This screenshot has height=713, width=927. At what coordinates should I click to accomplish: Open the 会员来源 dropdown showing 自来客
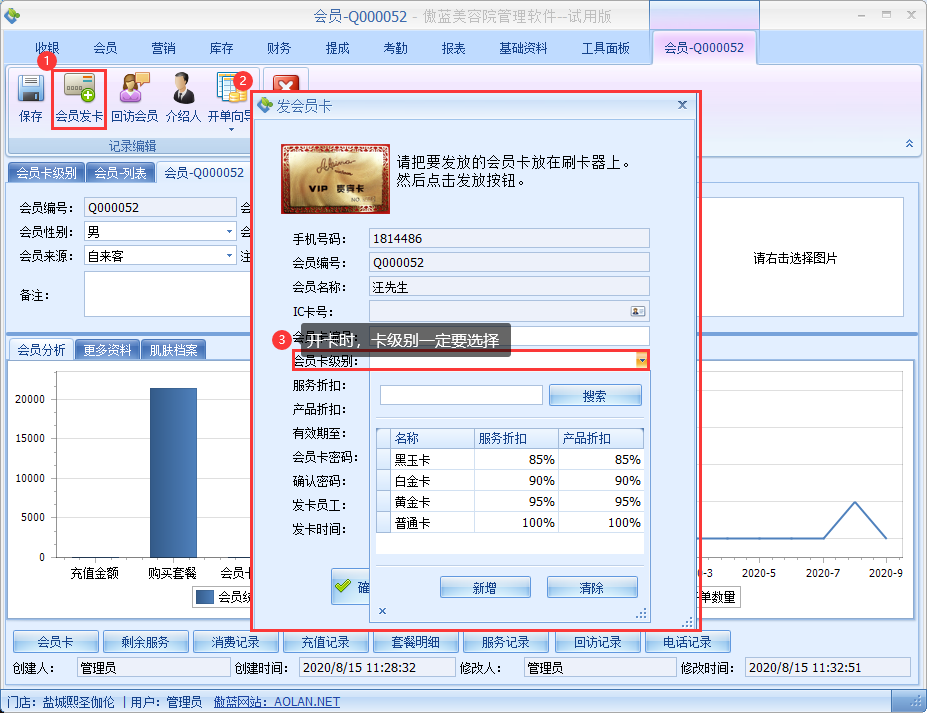point(229,256)
